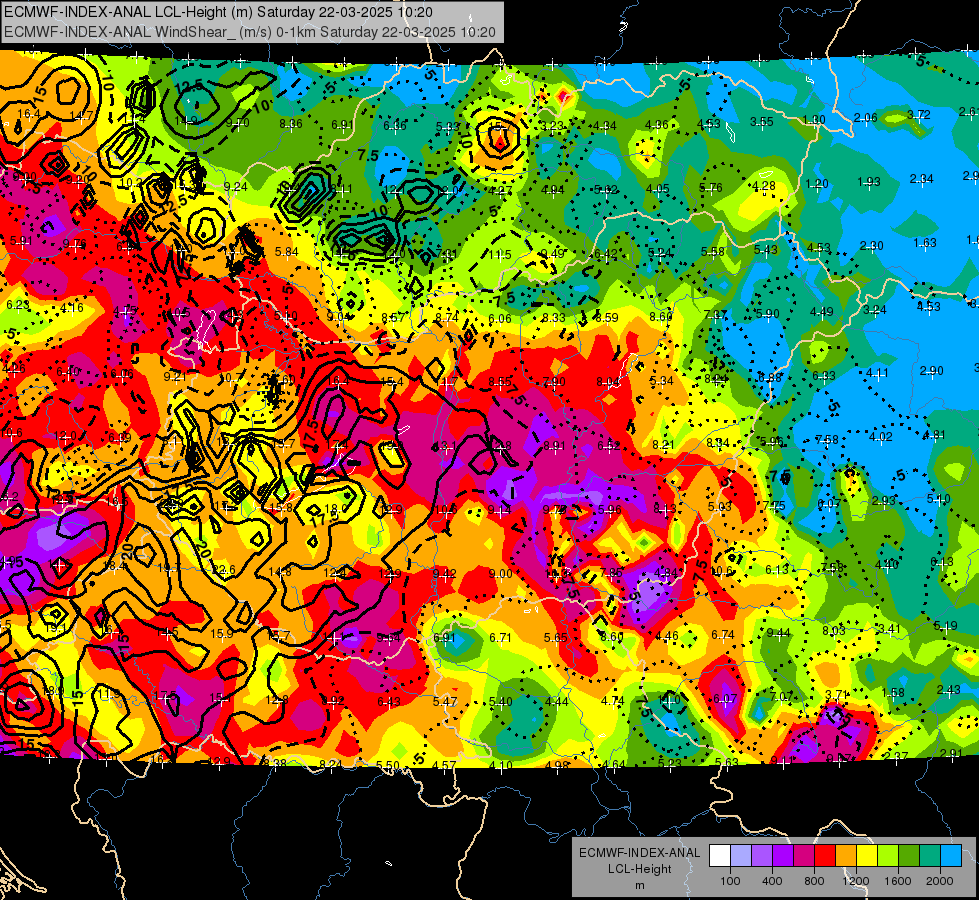The image size is (979, 900).
Task: Click legend tick label 1600
Action: 898,881
